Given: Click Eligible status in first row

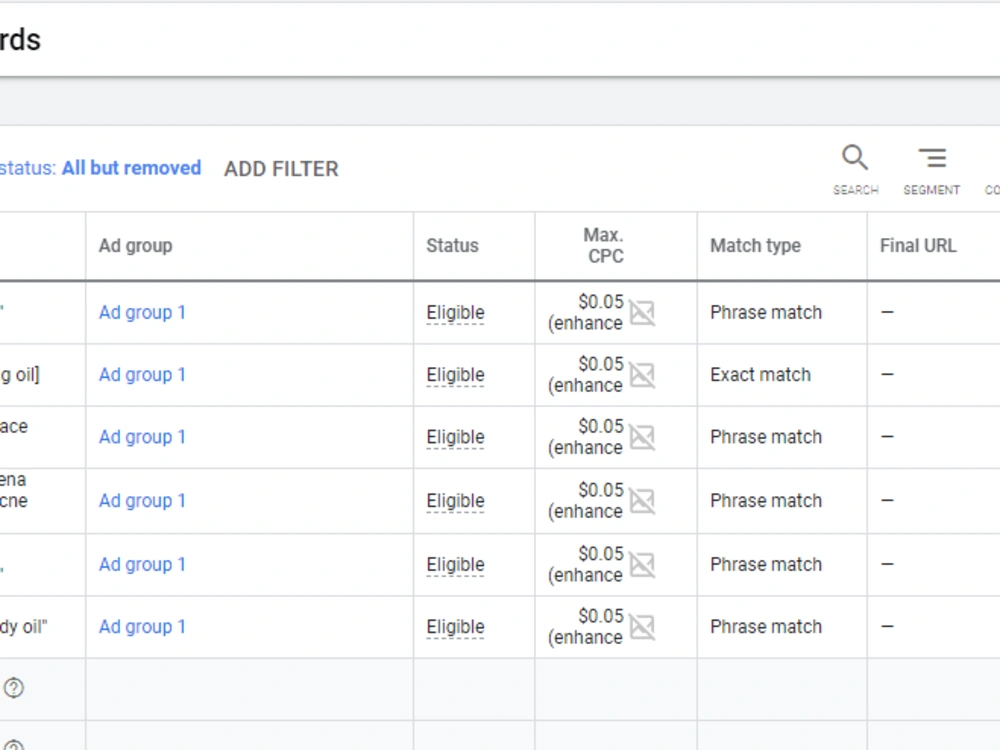Looking at the screenshot, I should coord(455,313).
